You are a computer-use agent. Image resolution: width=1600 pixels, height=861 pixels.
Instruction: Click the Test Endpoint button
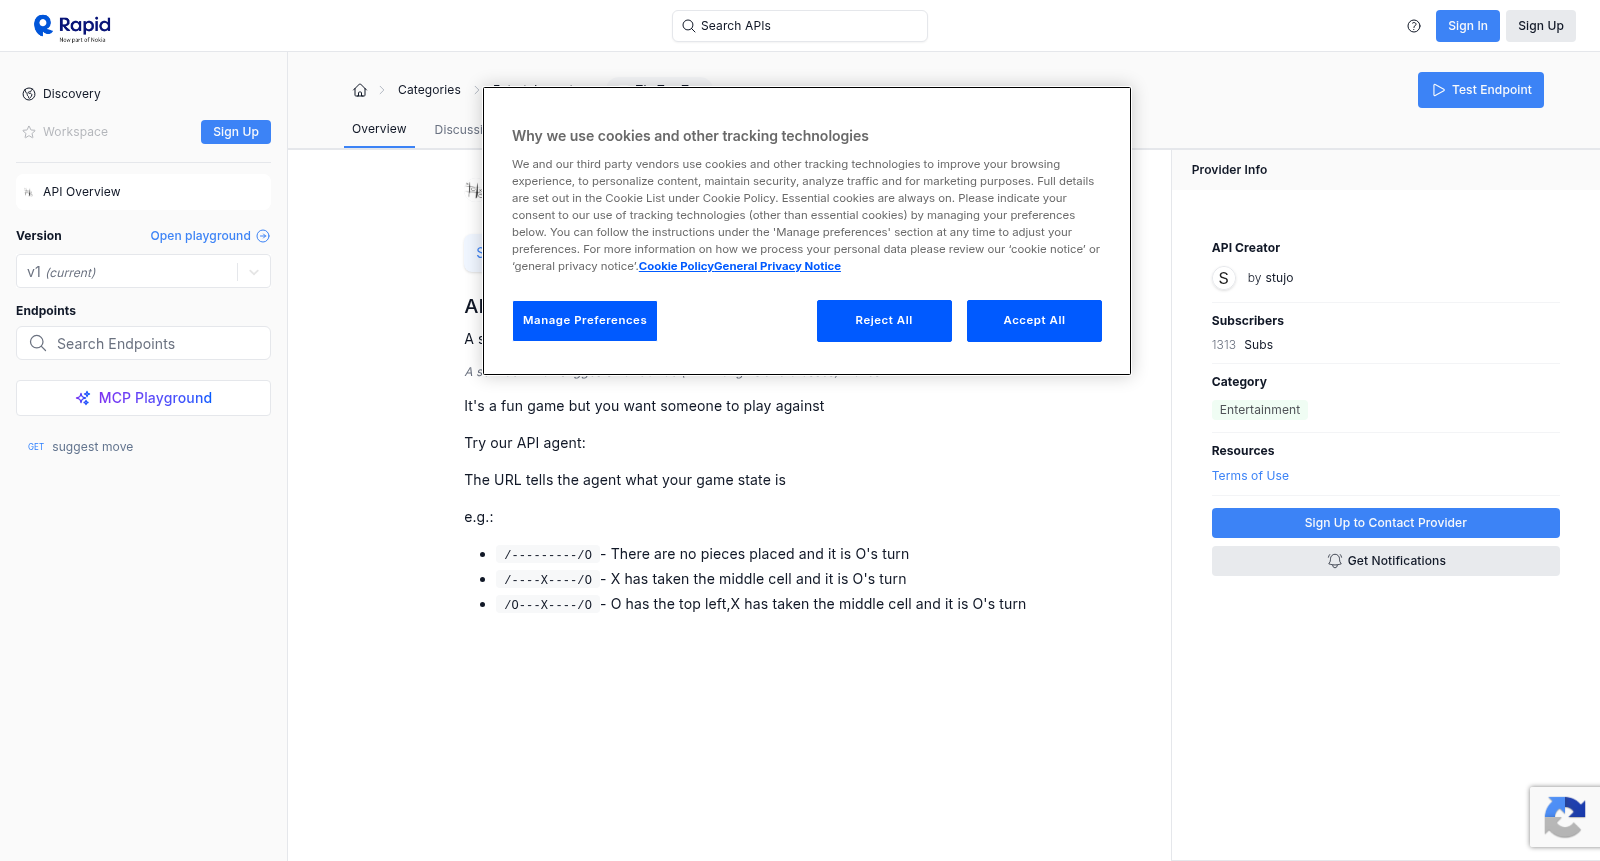coord(1481,90)
